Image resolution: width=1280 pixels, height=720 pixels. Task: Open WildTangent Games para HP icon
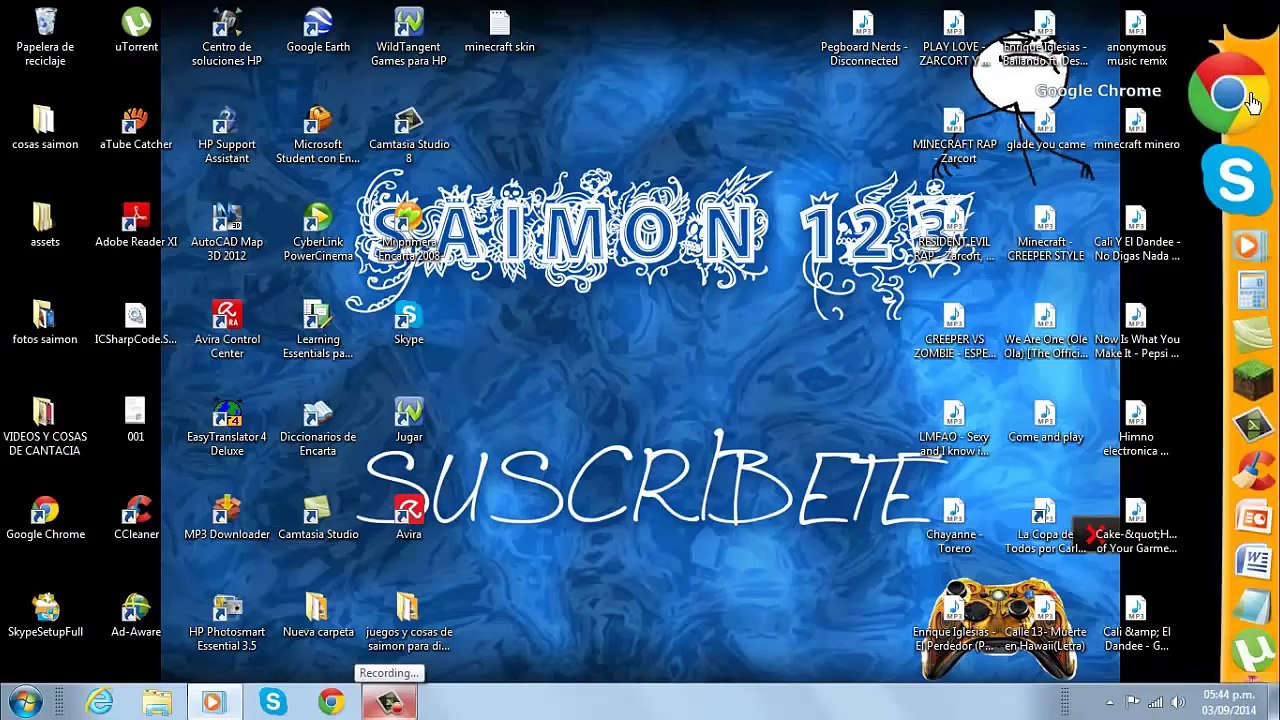409,37
